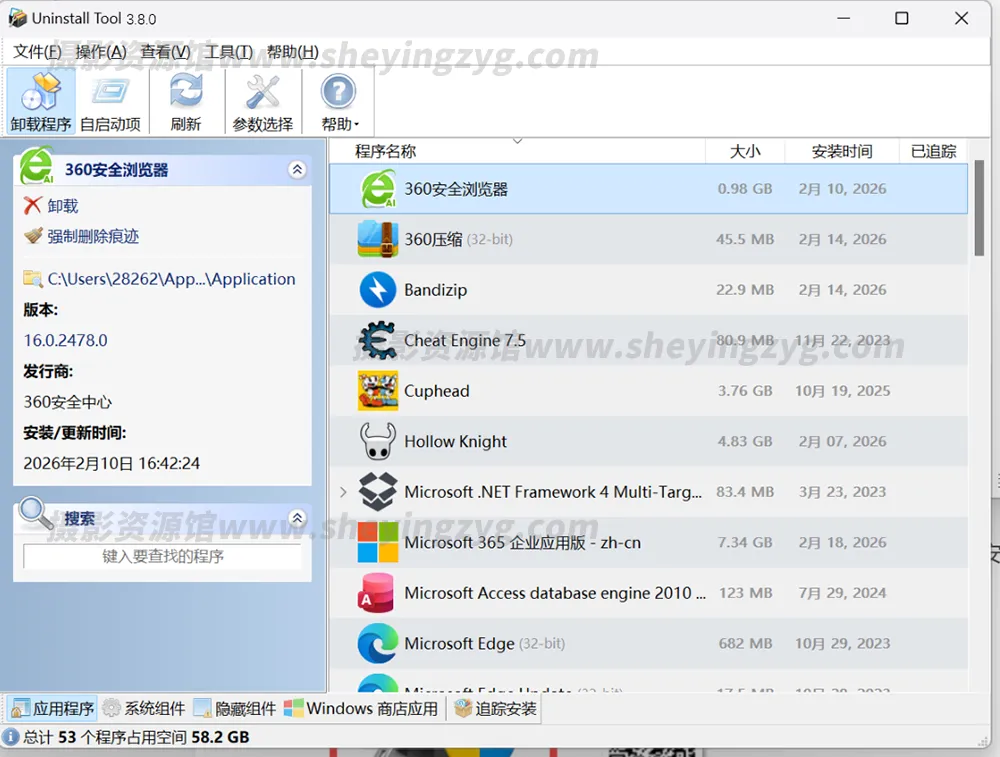
Task: Switch to the Windows 商店应用 tab
Action: pos(361,709)
